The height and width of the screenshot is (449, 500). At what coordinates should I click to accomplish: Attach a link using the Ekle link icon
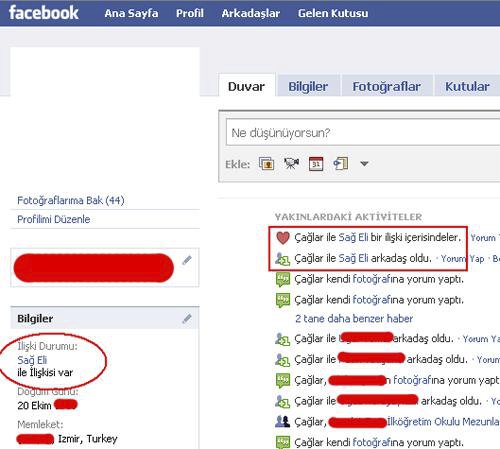point(341,164)
